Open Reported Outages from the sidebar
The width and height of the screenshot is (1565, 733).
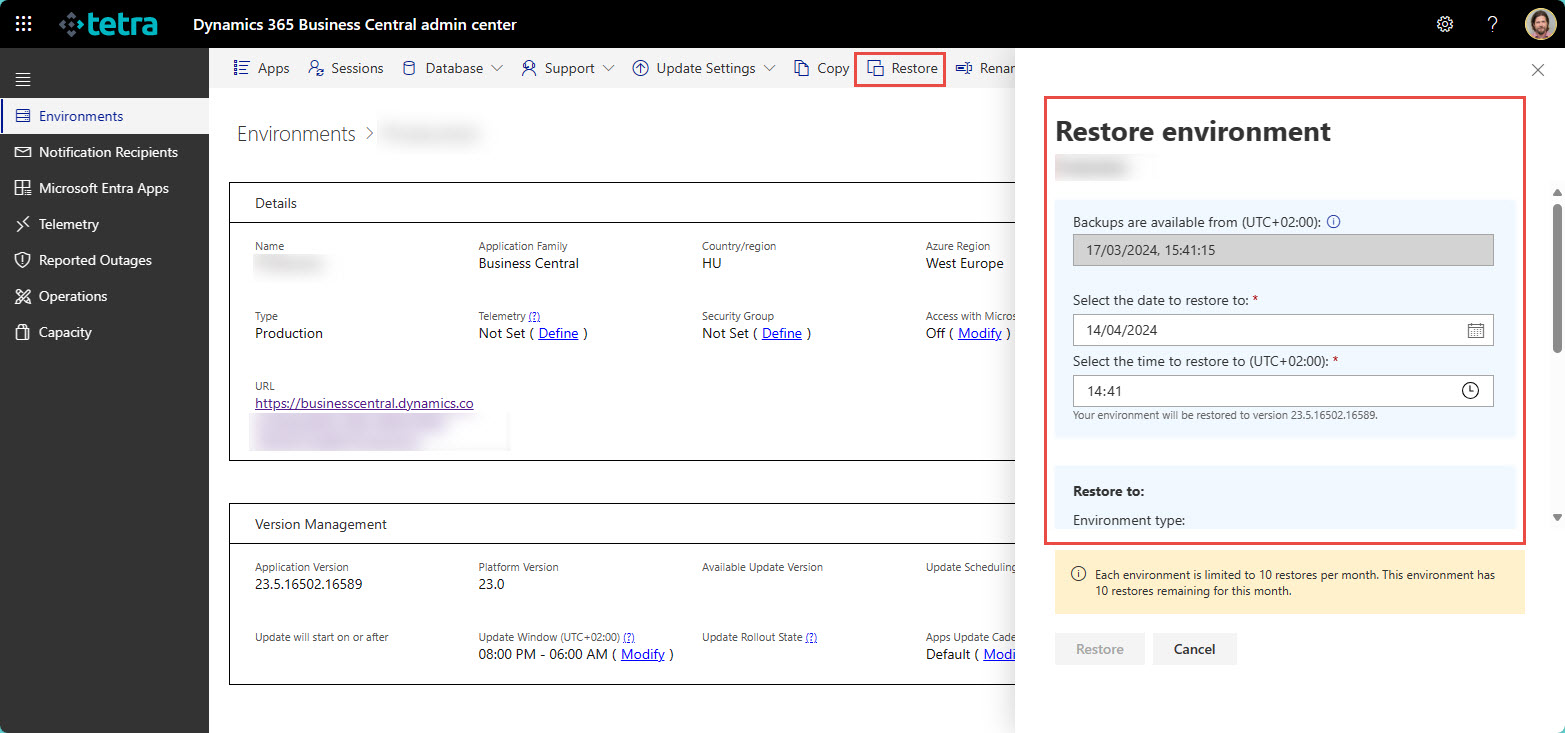tap(93, 259)
